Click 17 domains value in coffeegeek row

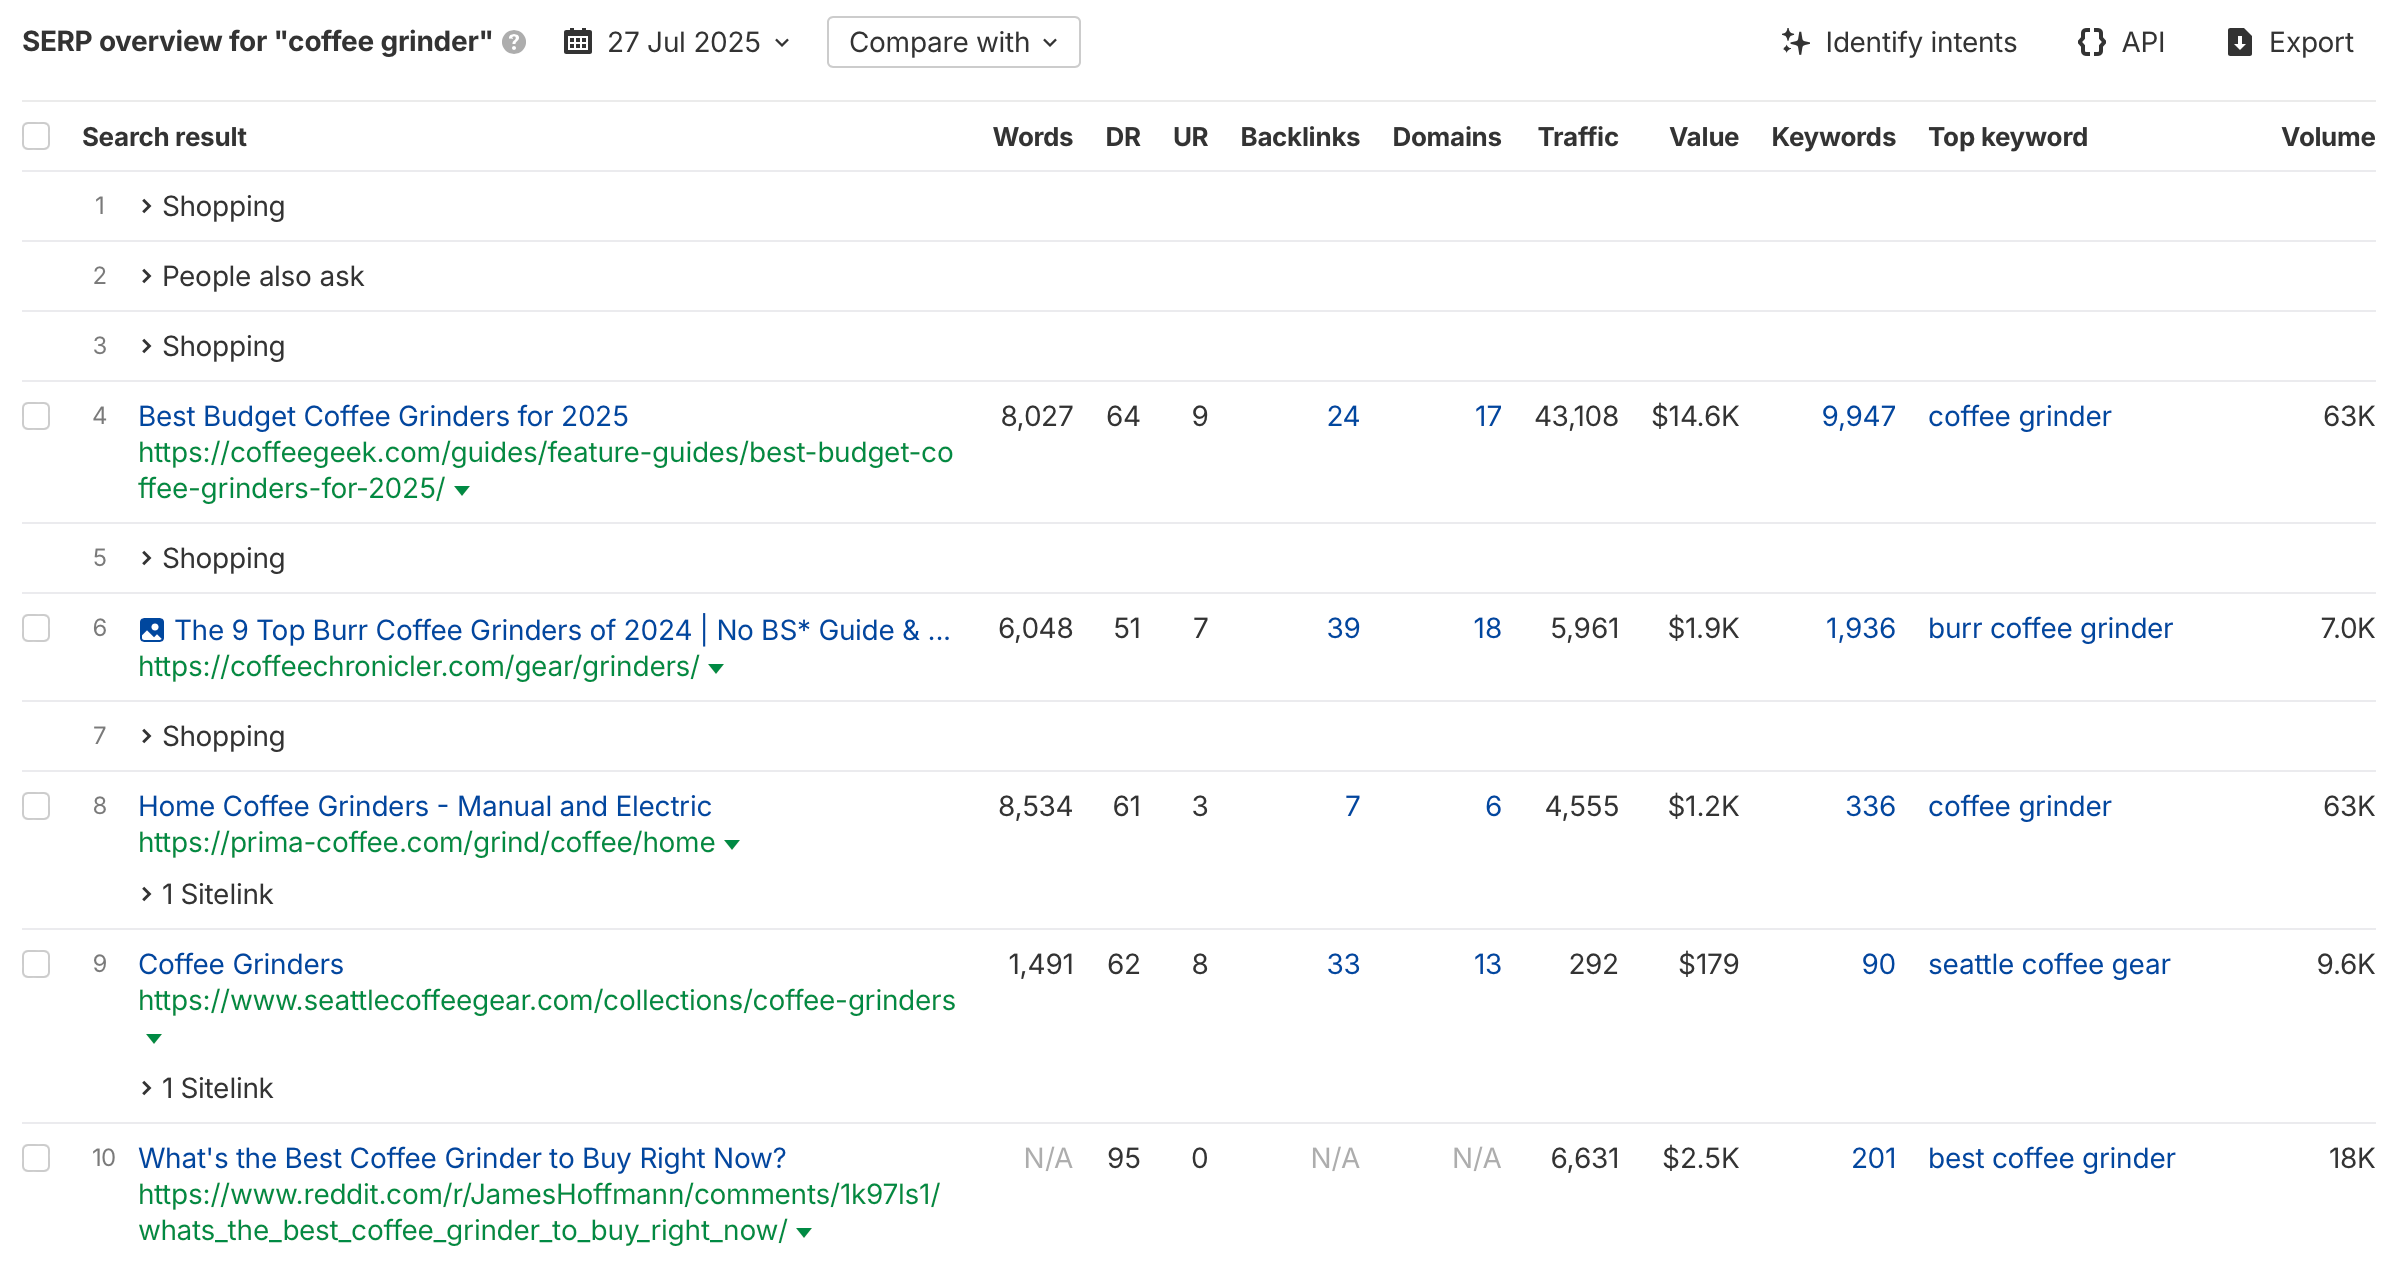pyautogui.click(x=1488, y=416)
